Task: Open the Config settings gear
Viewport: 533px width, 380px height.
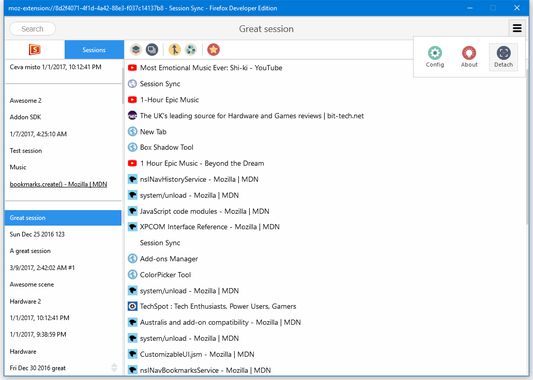Action: (435, 57)
